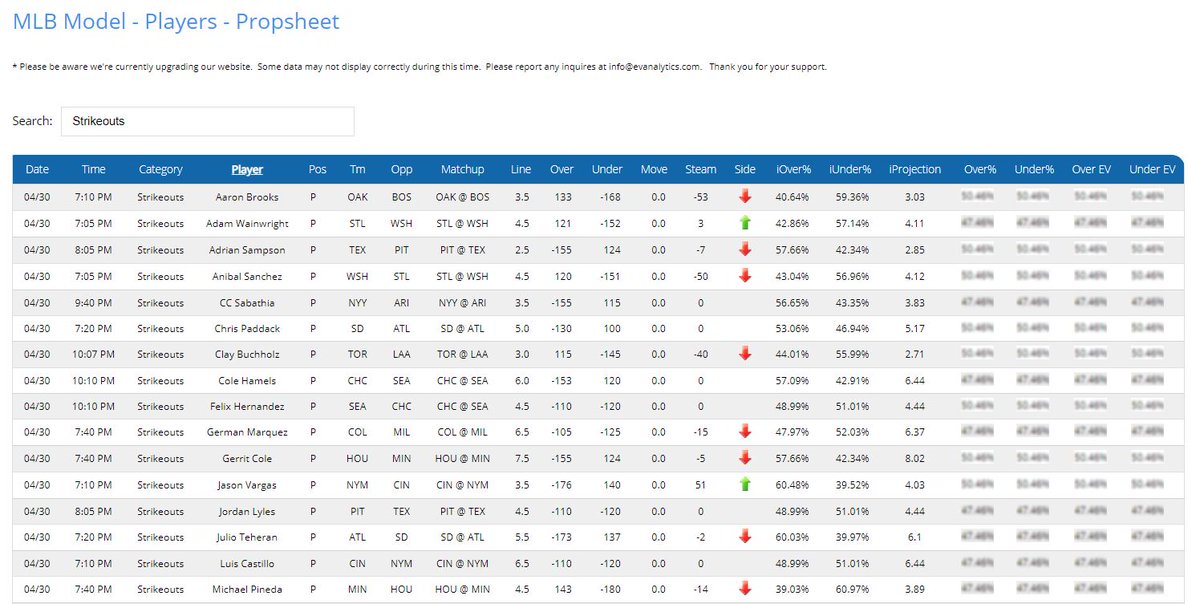
Task: Click the Search field containing Strikeouts
Action: (207, 121)
